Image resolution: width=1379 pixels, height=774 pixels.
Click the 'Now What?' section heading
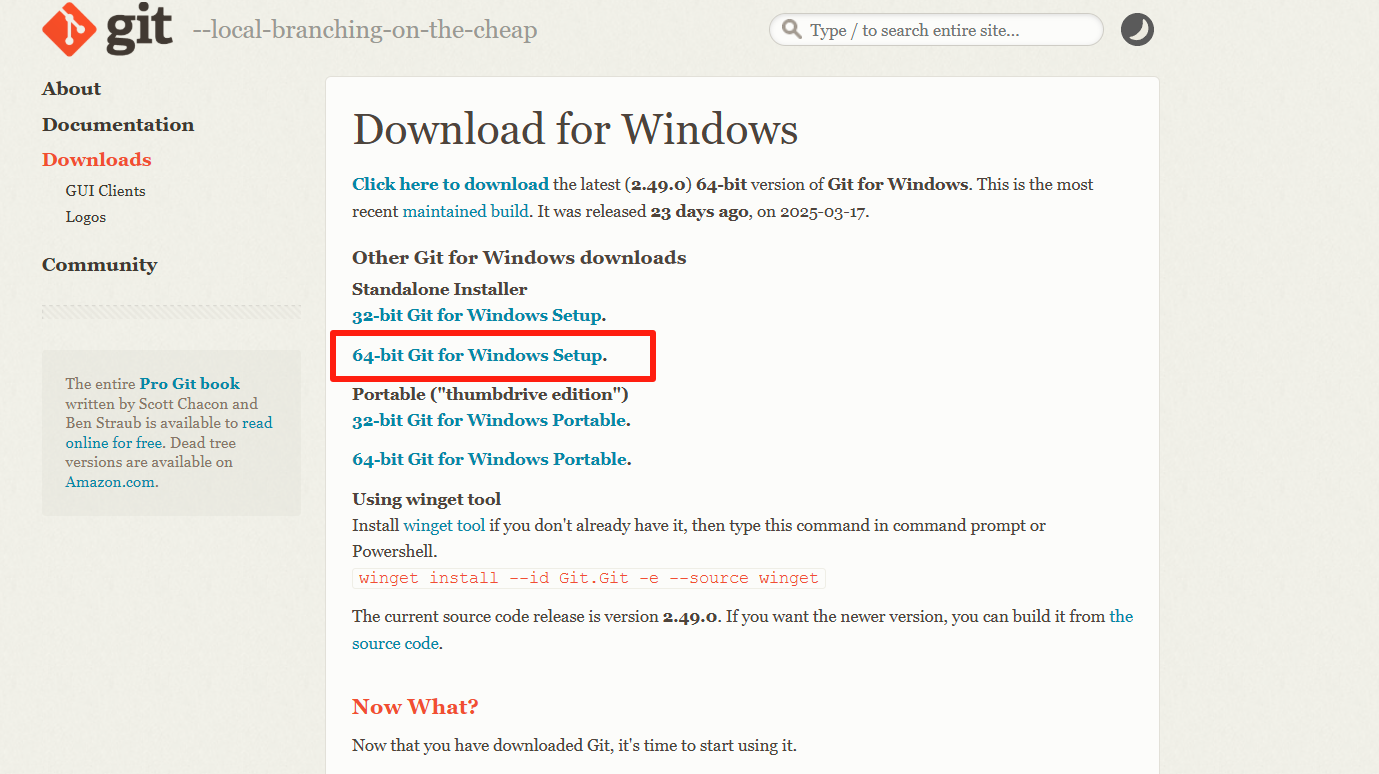tap(415, 707)
